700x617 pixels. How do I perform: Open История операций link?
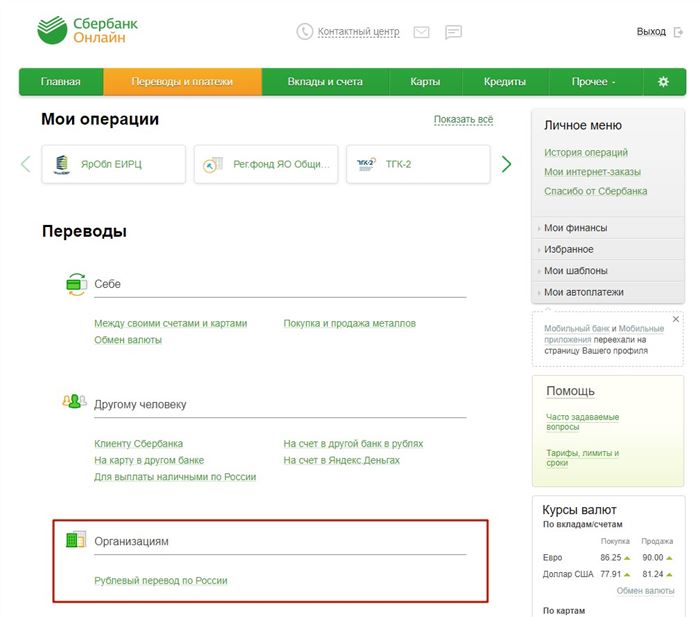pyautogui.click(x=586, y=153)
